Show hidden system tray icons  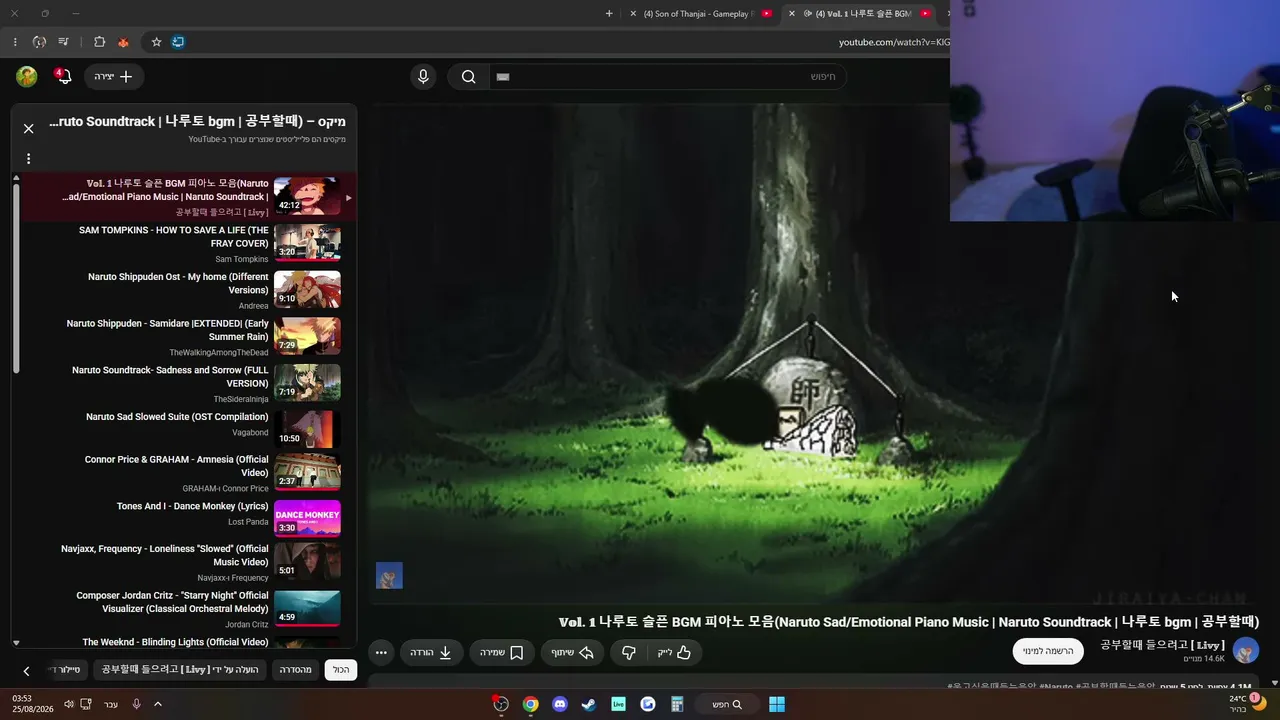[x=157, y=704]
